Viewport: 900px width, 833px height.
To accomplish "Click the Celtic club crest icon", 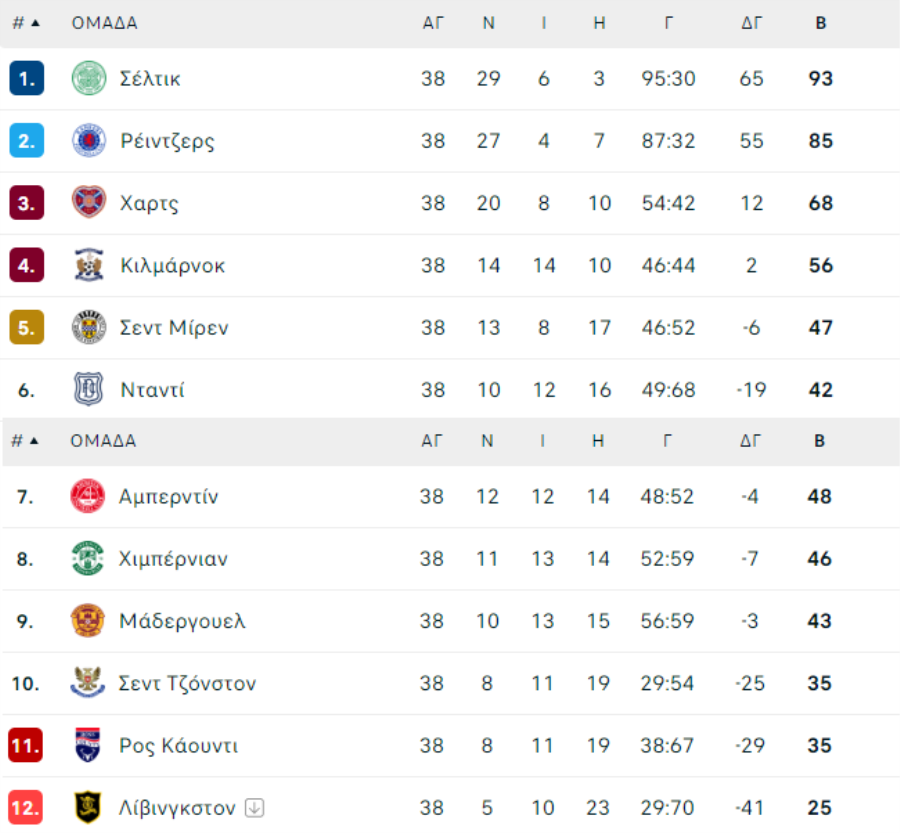I will pos(89,78).
